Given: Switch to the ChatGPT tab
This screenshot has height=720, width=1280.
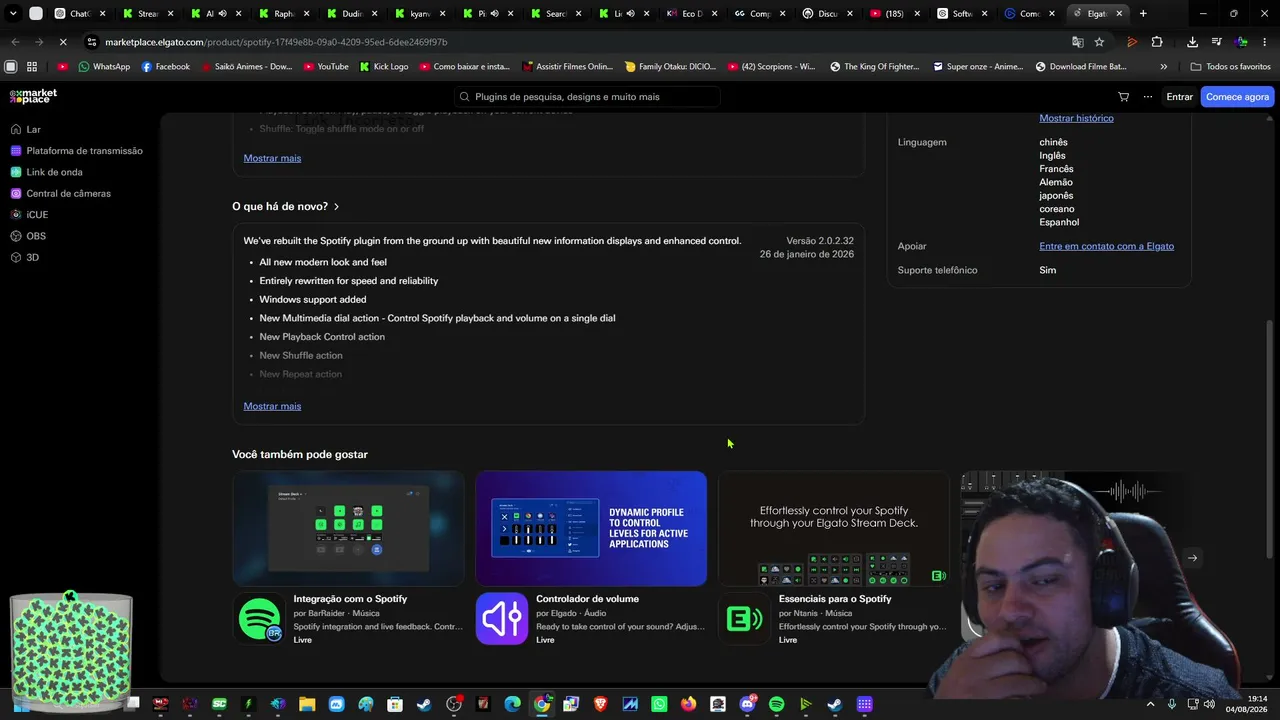Looking at the screenshot, I should coord(80,14).
